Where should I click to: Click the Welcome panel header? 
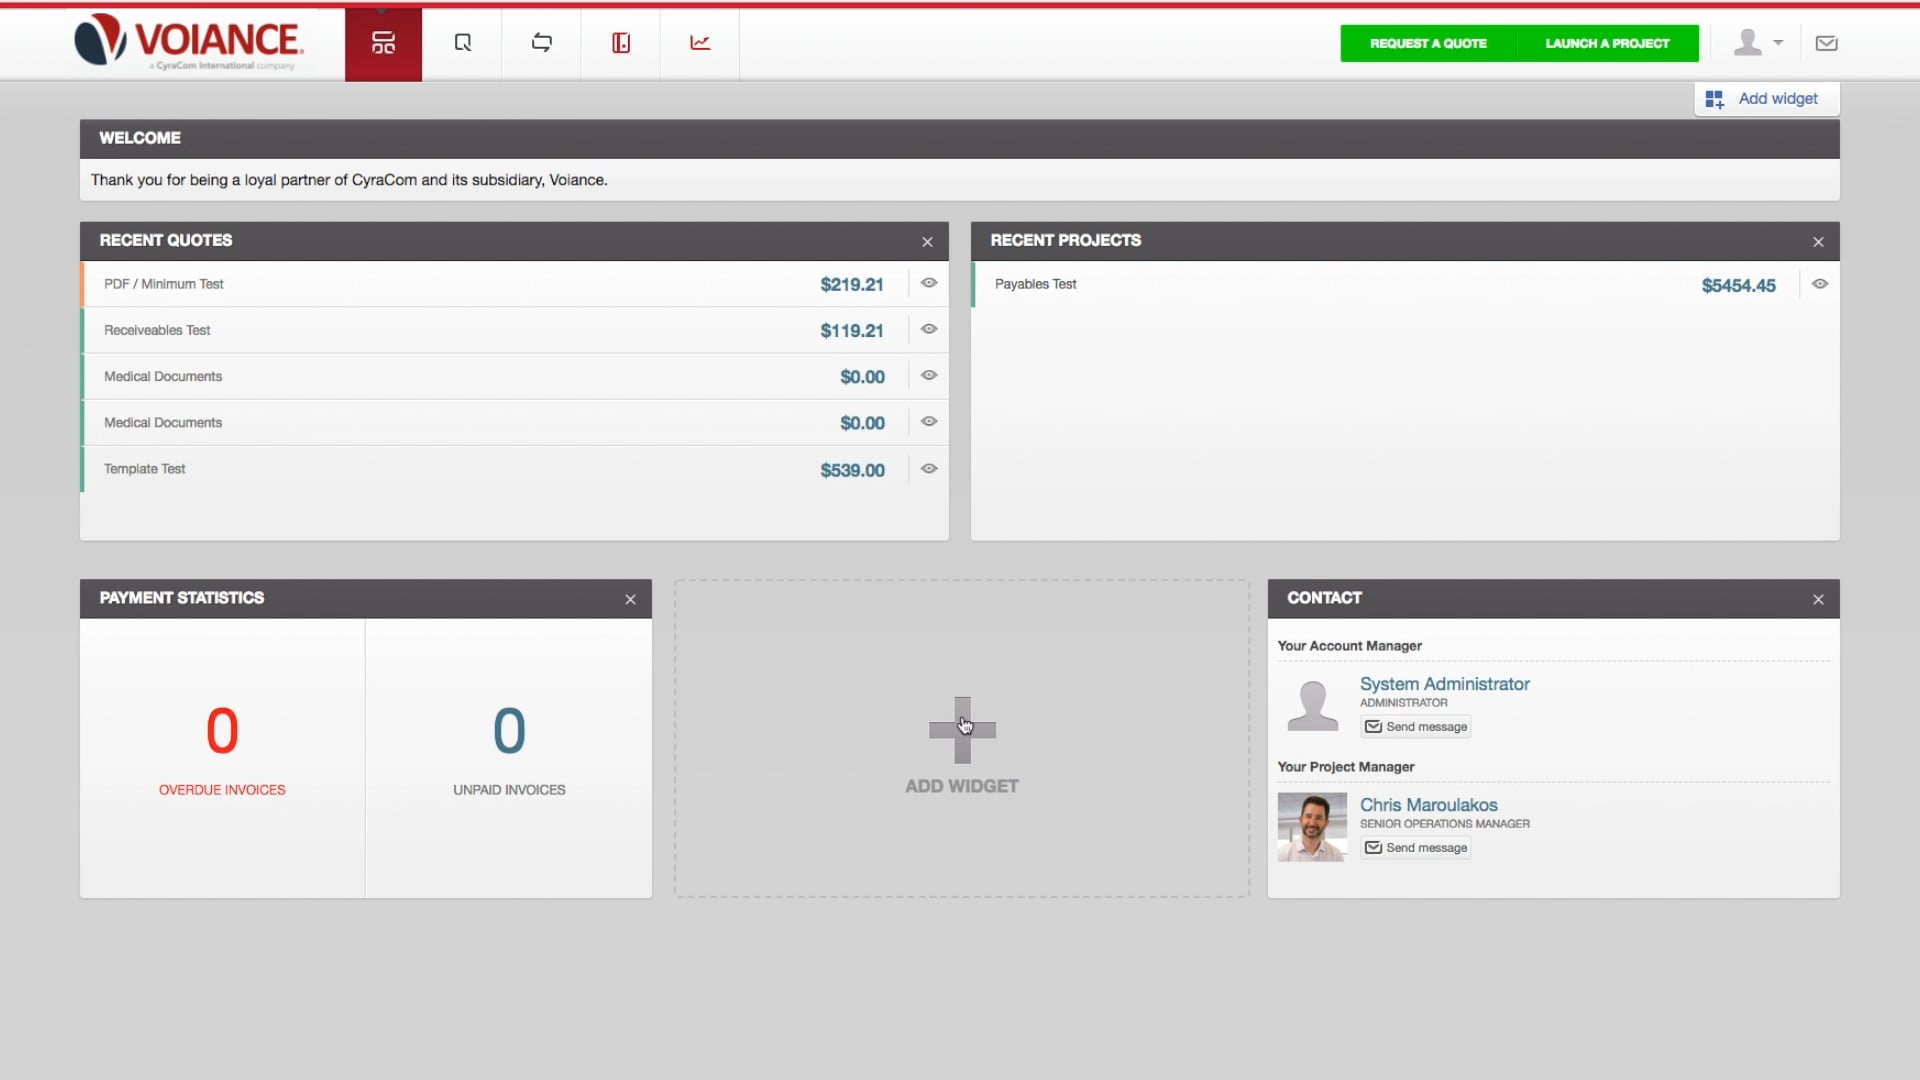(x=959, y=139)
